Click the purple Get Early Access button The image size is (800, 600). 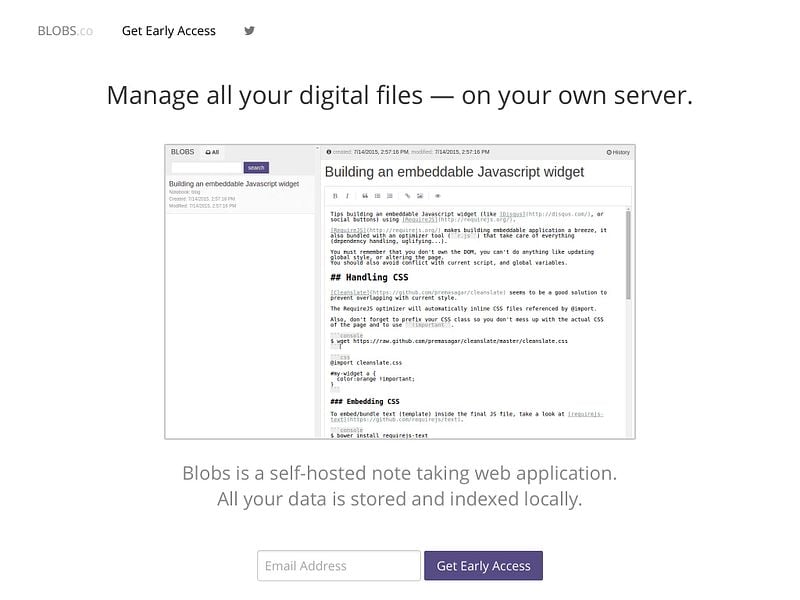click(483, 565)
